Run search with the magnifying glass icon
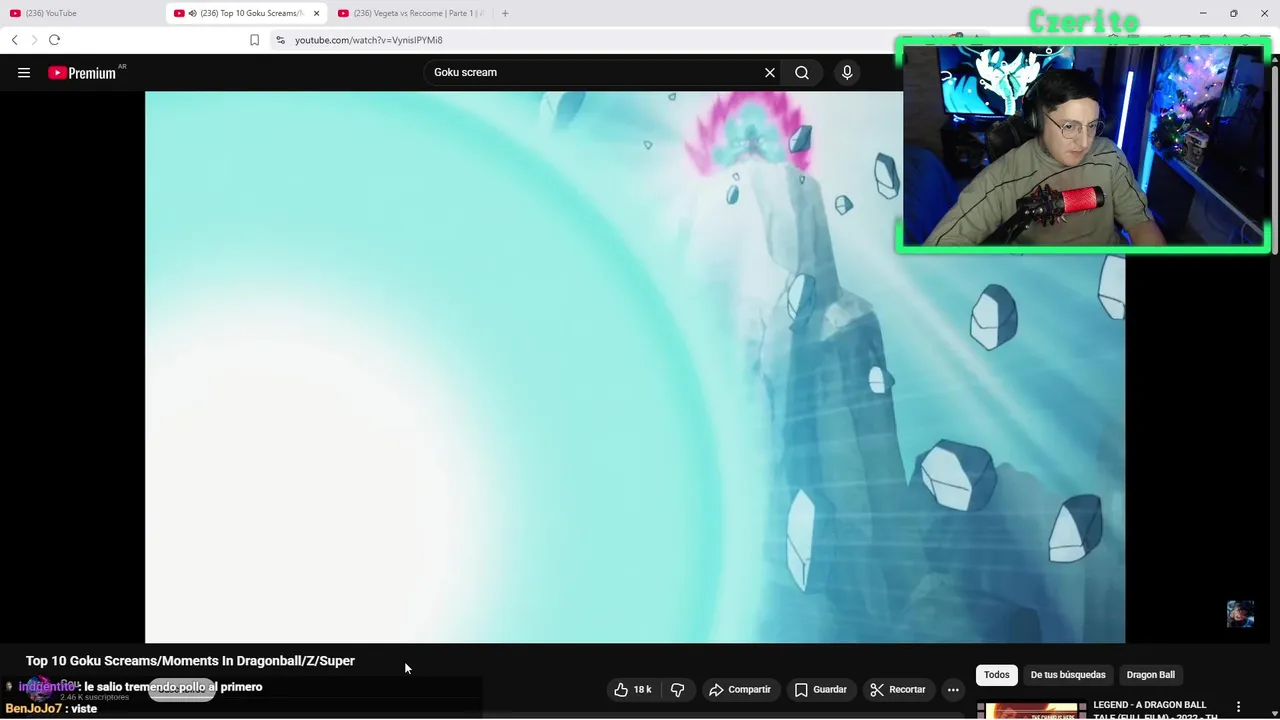 tap(802, 73)
